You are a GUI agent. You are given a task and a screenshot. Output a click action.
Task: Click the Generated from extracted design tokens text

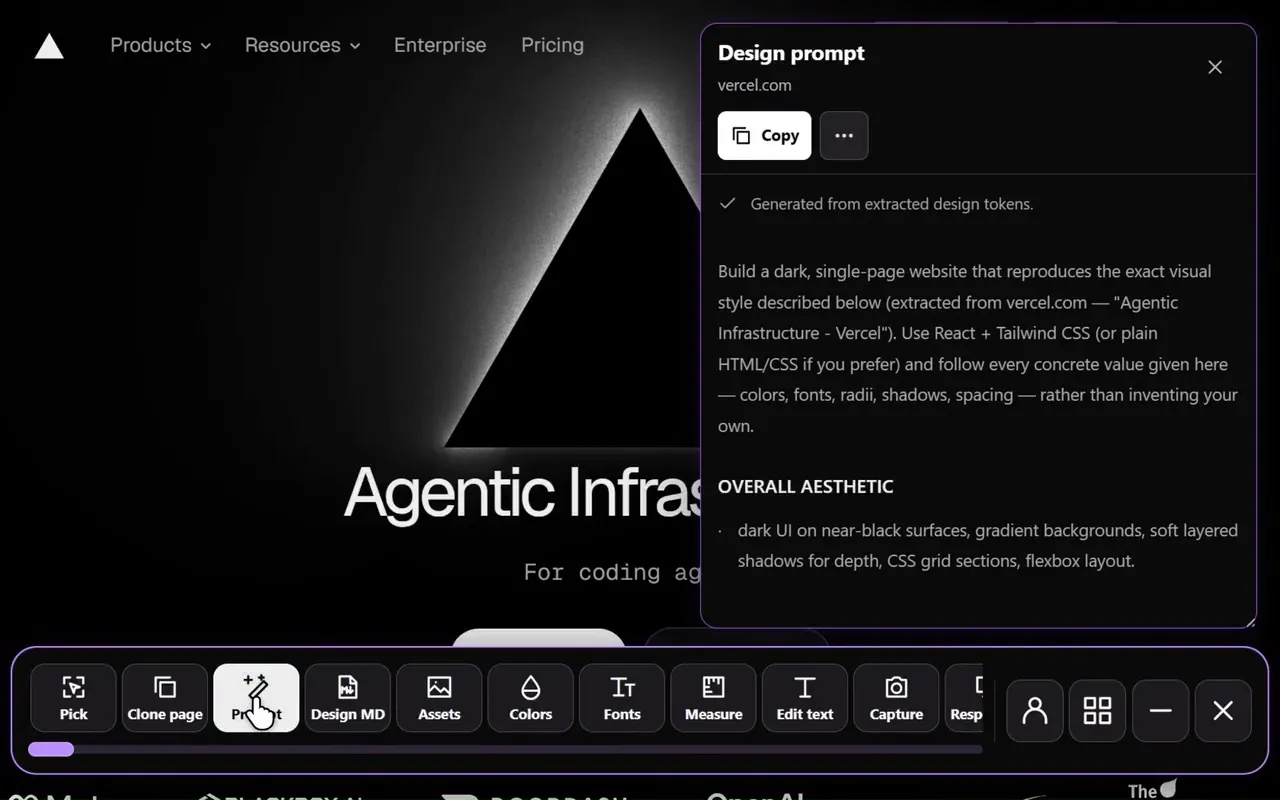click(x=892, y=204)
